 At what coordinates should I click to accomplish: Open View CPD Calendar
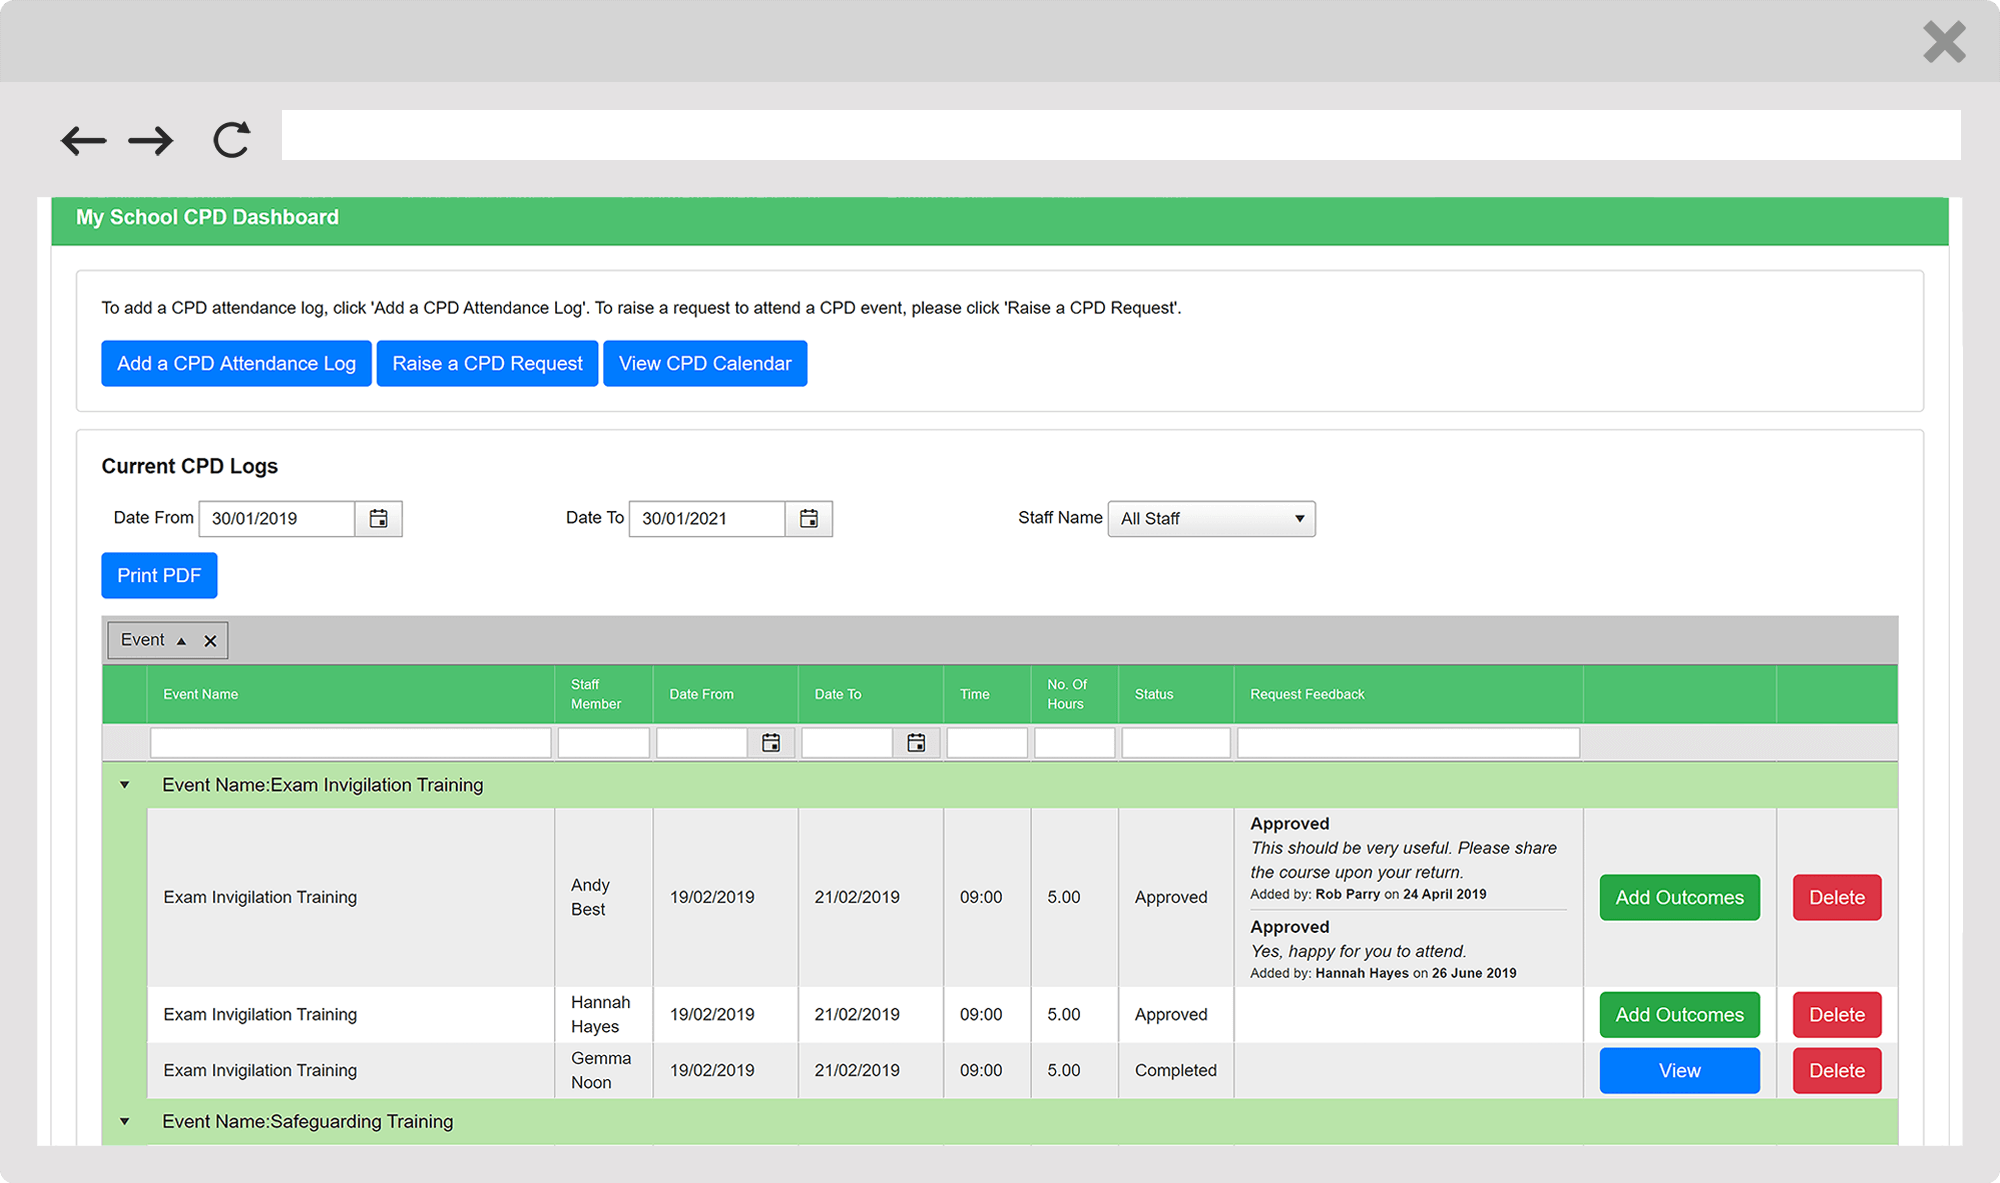[x=705, y=364]
